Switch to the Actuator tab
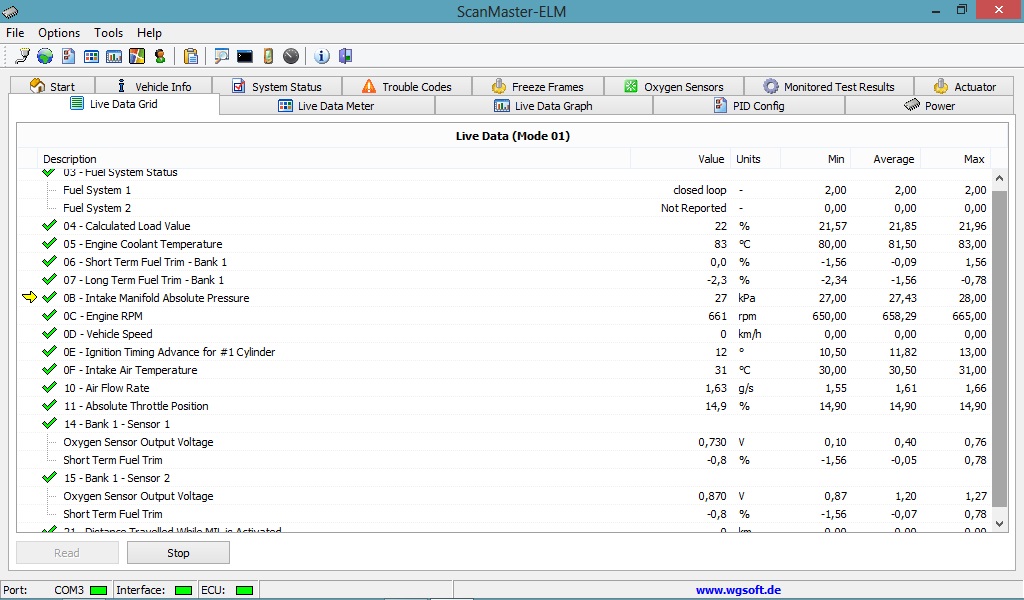Viewport: 1024px width, 600px height. [965, 86]
